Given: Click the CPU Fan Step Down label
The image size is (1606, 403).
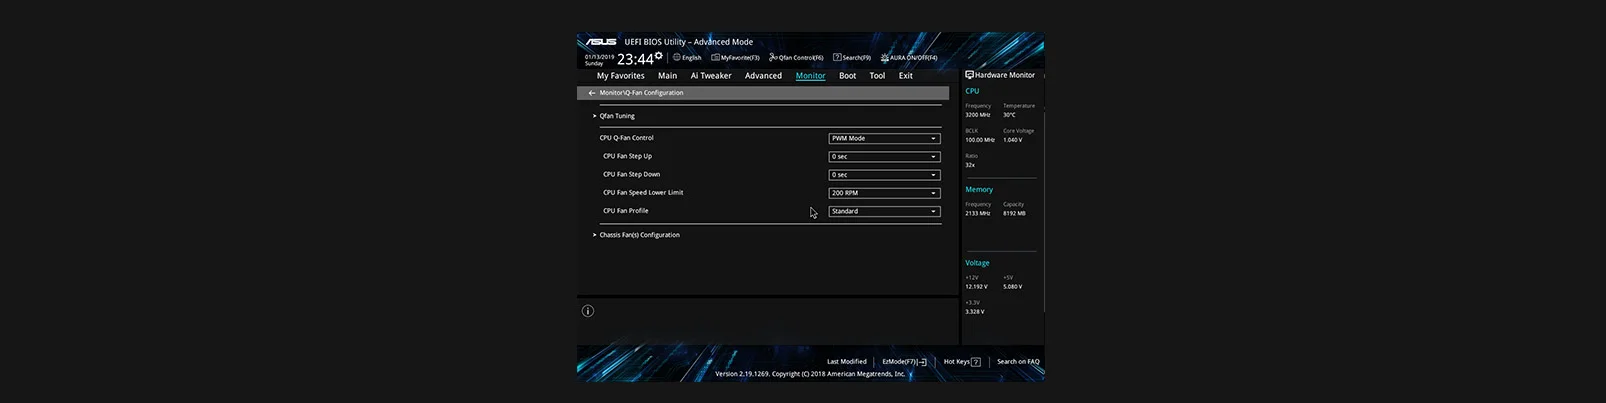Looking at the screenshot, I should [x=631, y=174].
